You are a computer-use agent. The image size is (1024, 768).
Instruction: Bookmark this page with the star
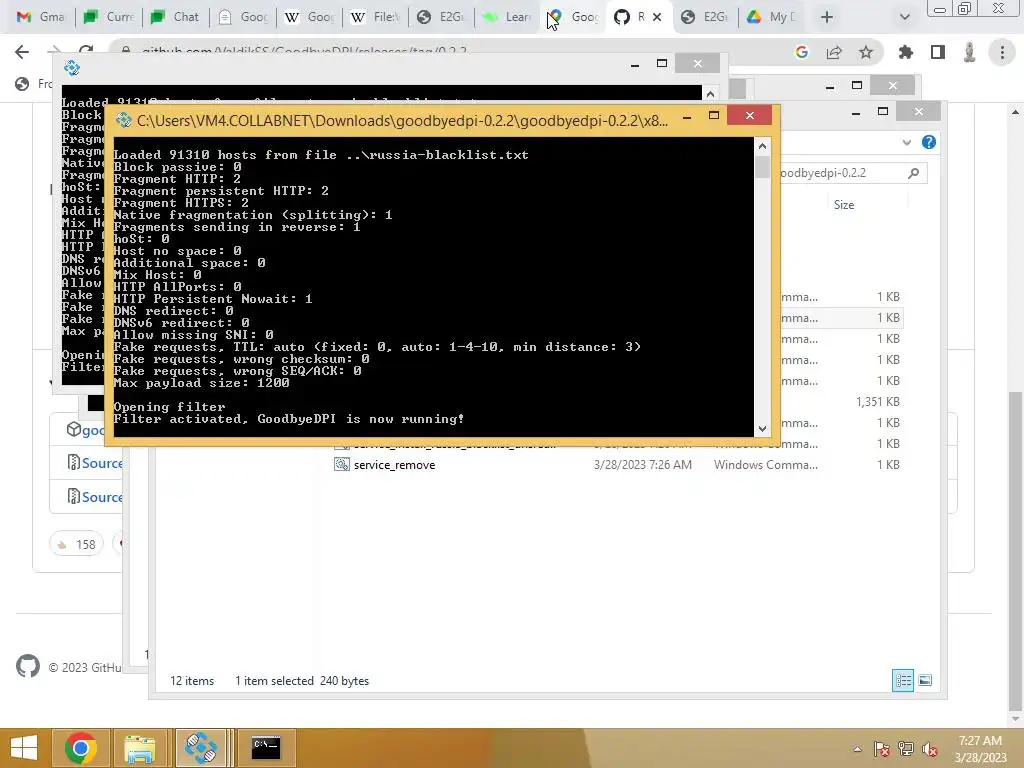(866, 52)
